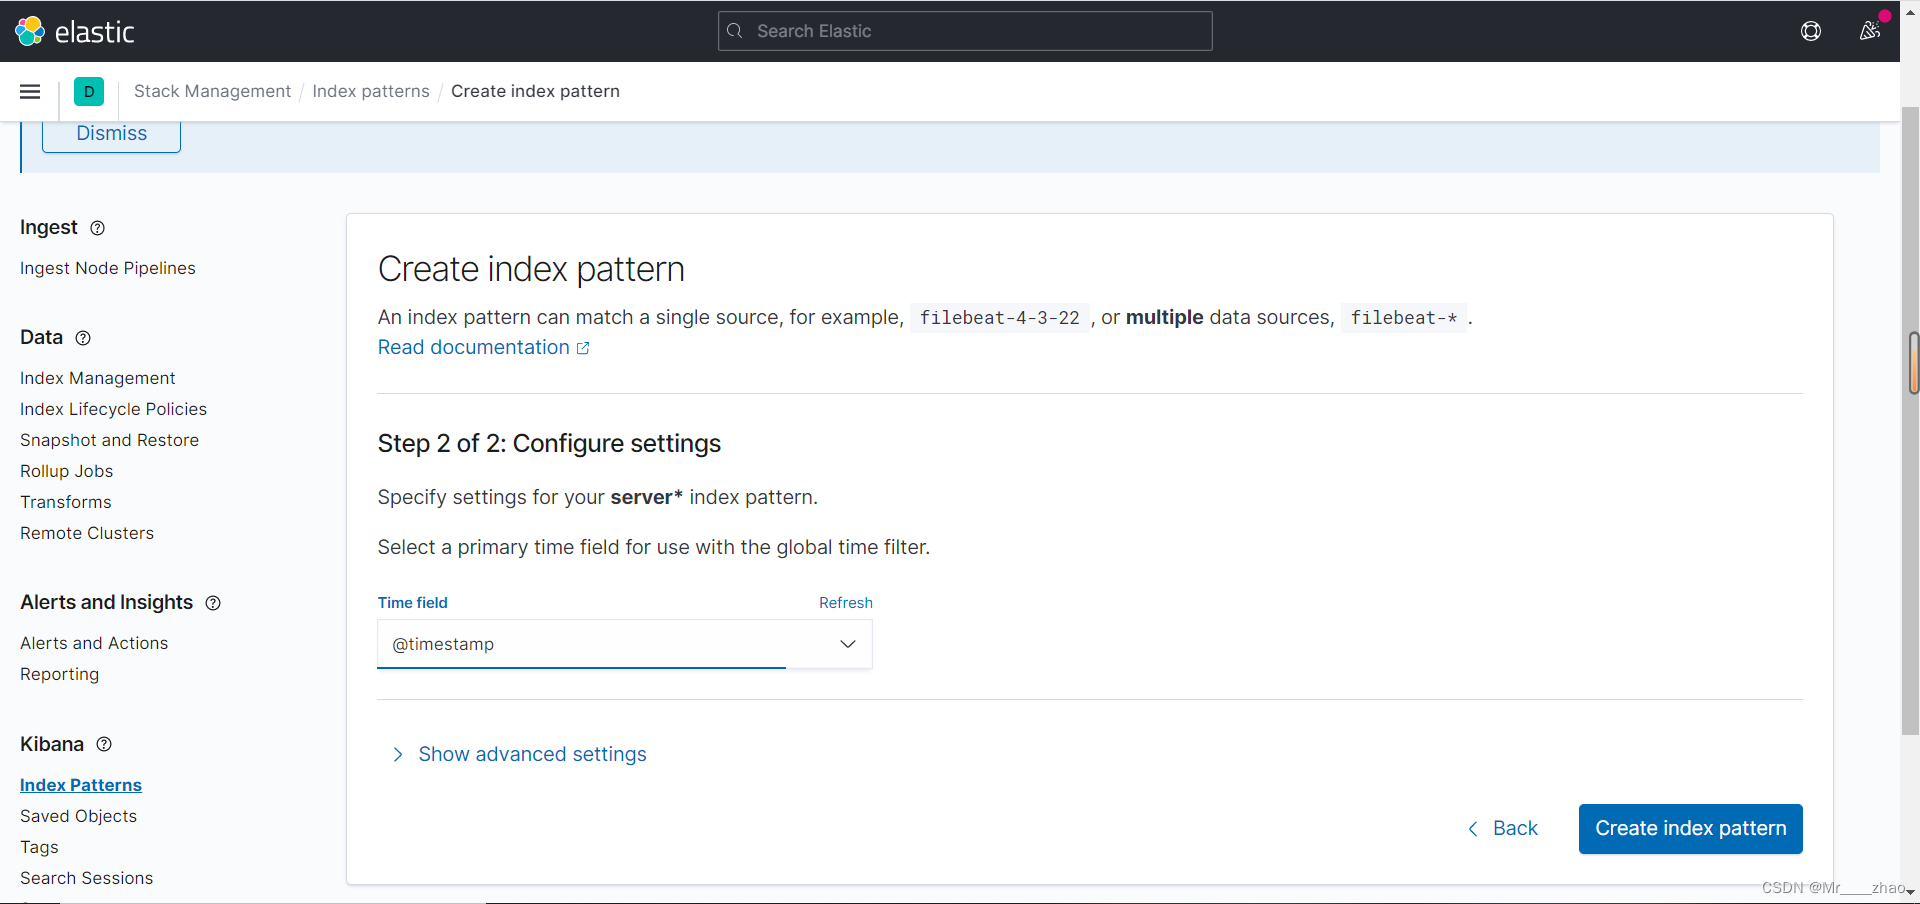Click the vertical page scrollbar
The width and height of the screenshot is (1920, 904).
point(1910,420)
